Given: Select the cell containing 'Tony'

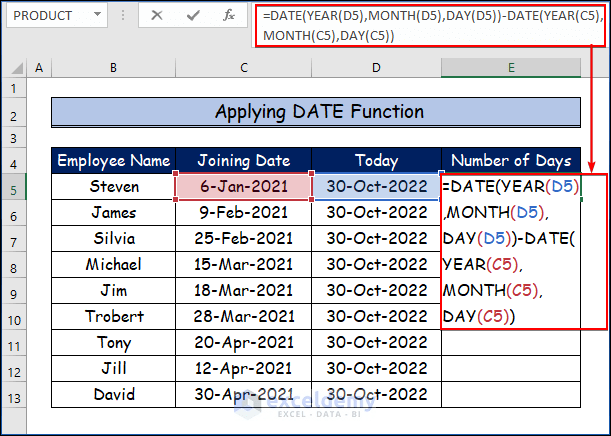Looking at the screenshot, I should pyautogui.click(x=113, y=342).
